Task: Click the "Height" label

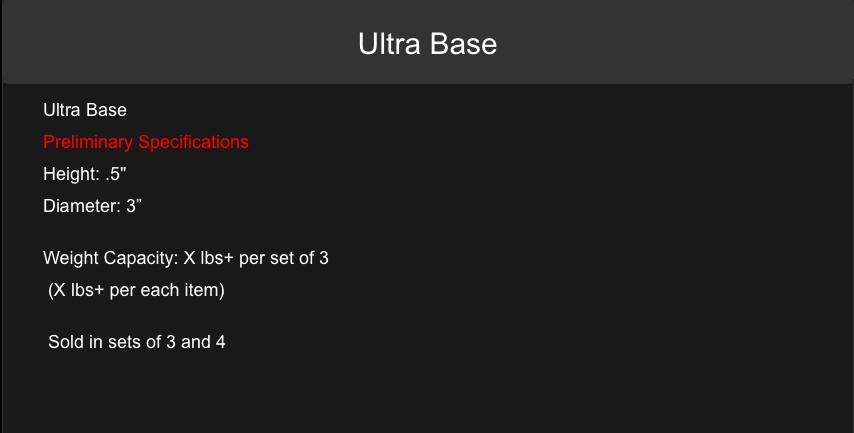Action: [70, 174]
